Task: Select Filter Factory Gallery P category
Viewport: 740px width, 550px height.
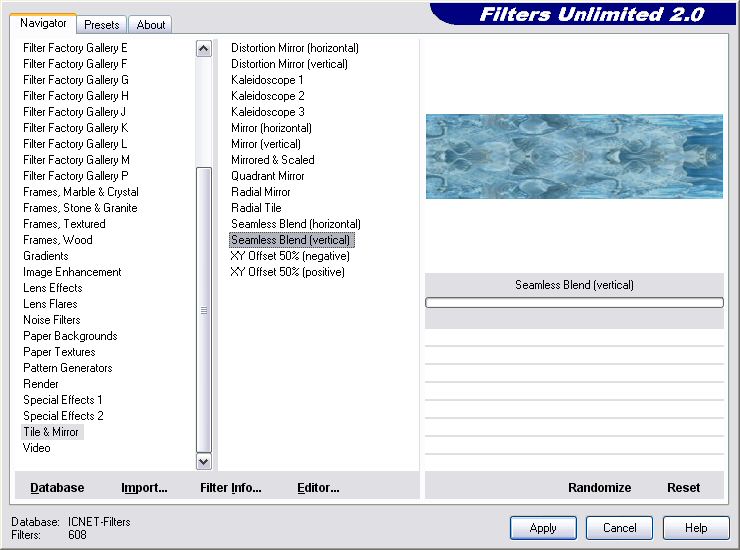Action: click(76, 176)
